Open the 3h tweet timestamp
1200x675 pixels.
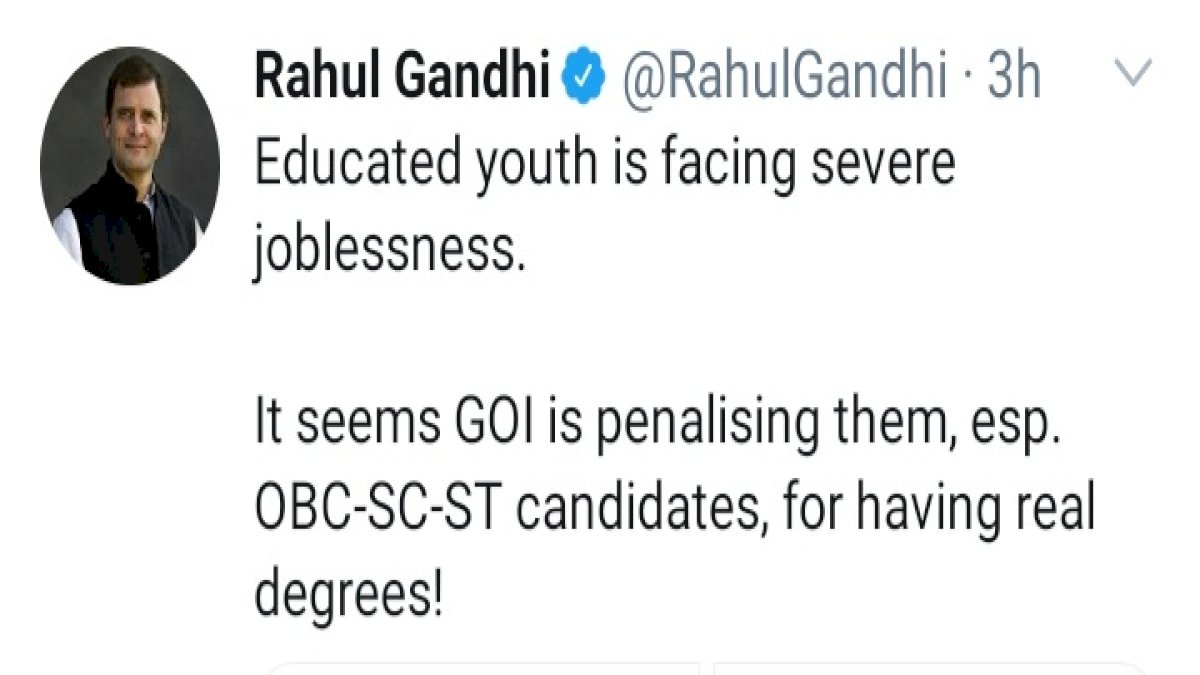click(1014, 79)
